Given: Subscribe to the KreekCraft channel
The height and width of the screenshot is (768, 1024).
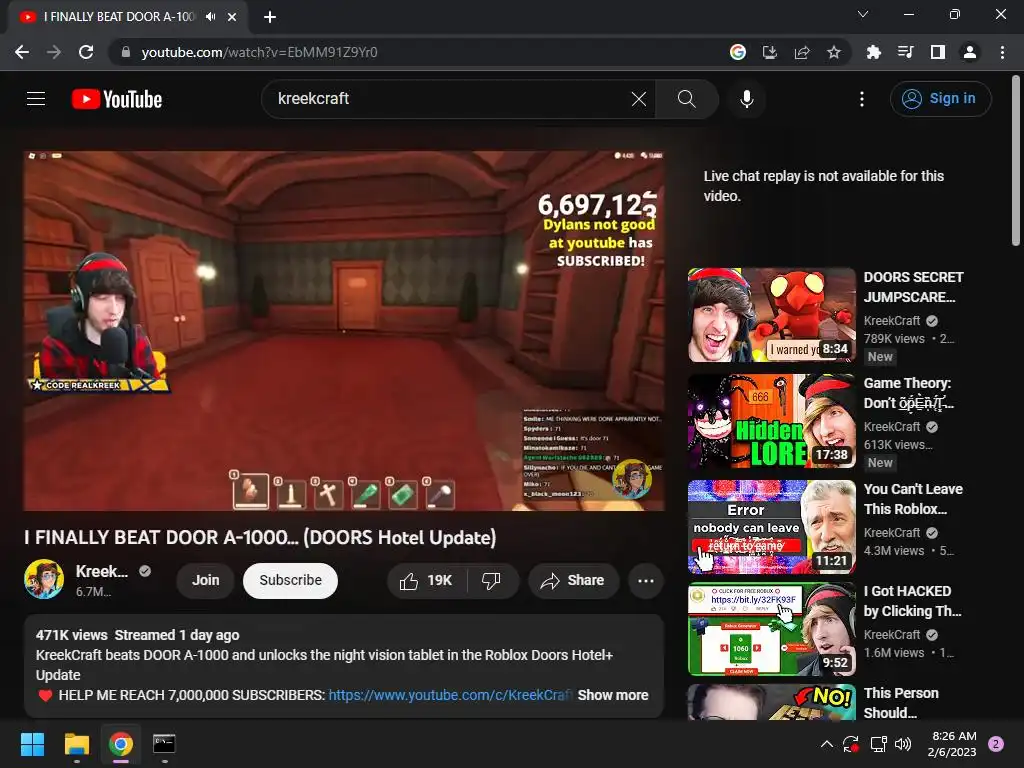Looking at the screenshot, I should (x=290, y=580).
